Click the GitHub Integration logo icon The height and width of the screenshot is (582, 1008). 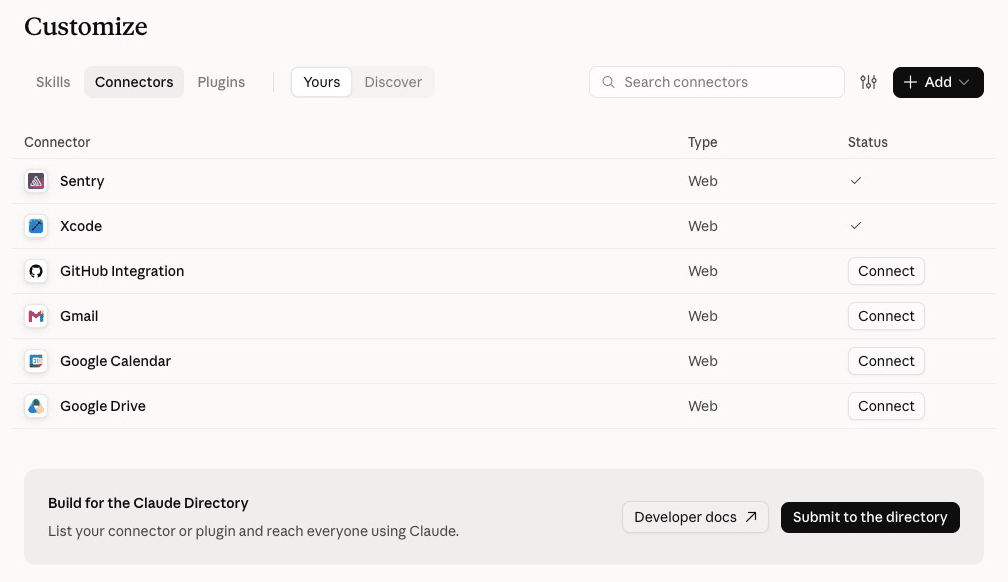[x=36, y=271]
